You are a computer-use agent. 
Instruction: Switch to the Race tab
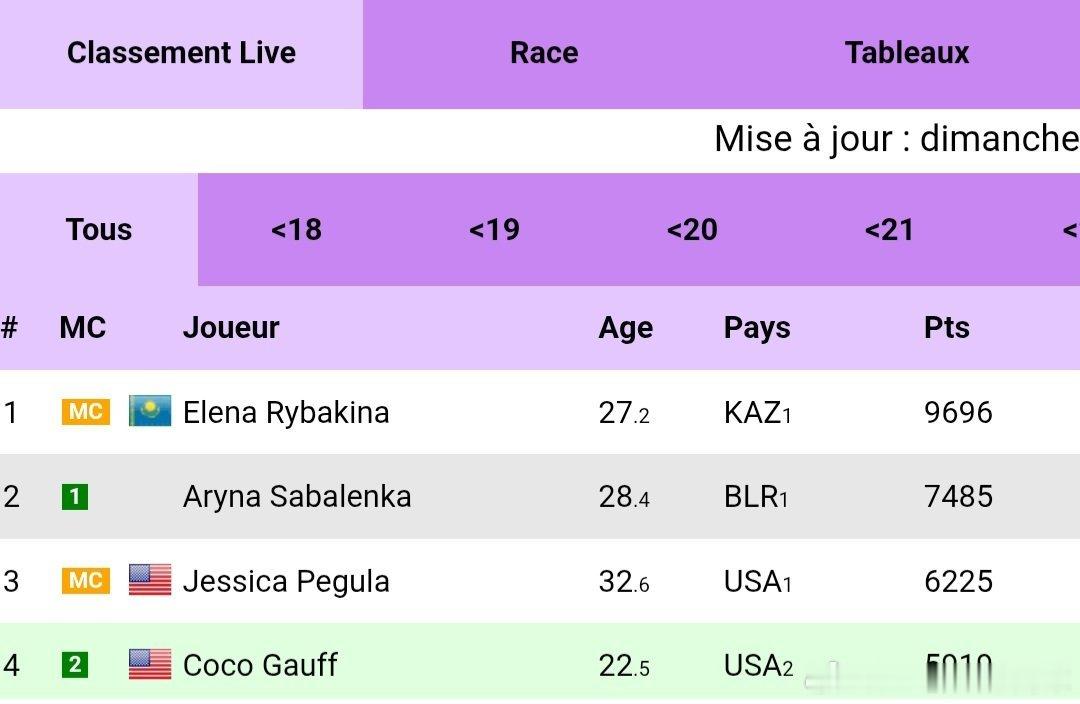point(544,54)
